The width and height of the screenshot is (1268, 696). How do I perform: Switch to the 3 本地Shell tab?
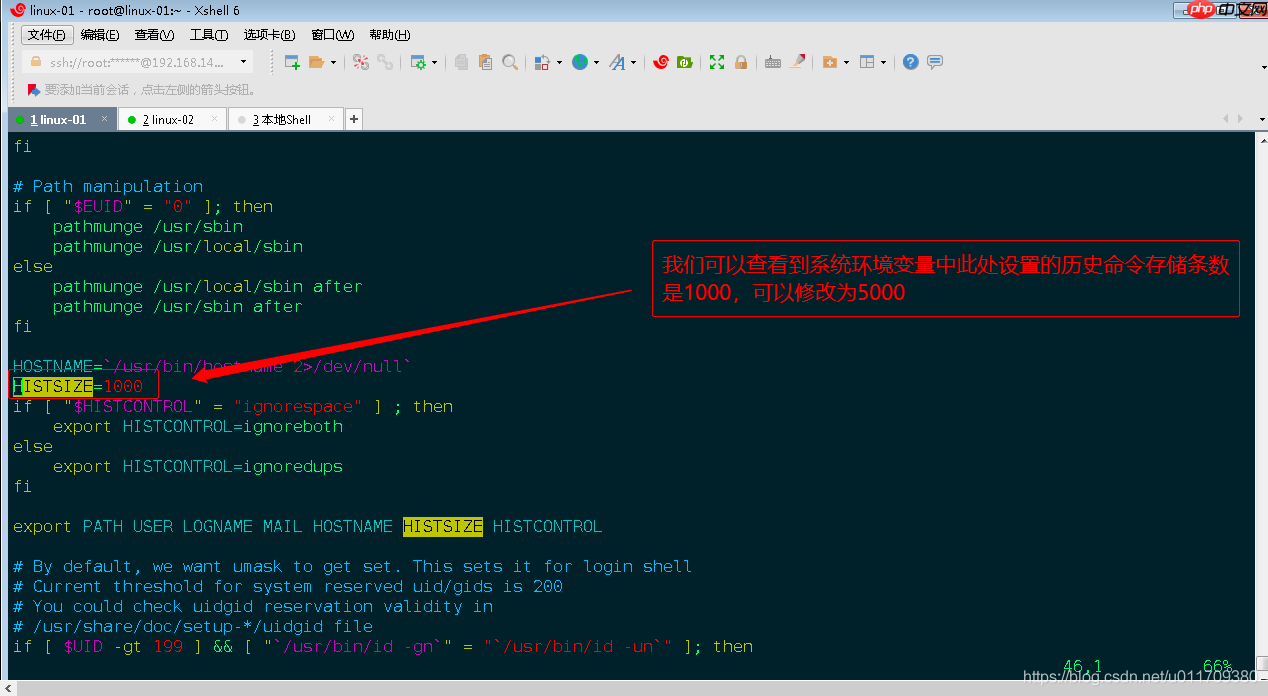click(x=281, y=120)
